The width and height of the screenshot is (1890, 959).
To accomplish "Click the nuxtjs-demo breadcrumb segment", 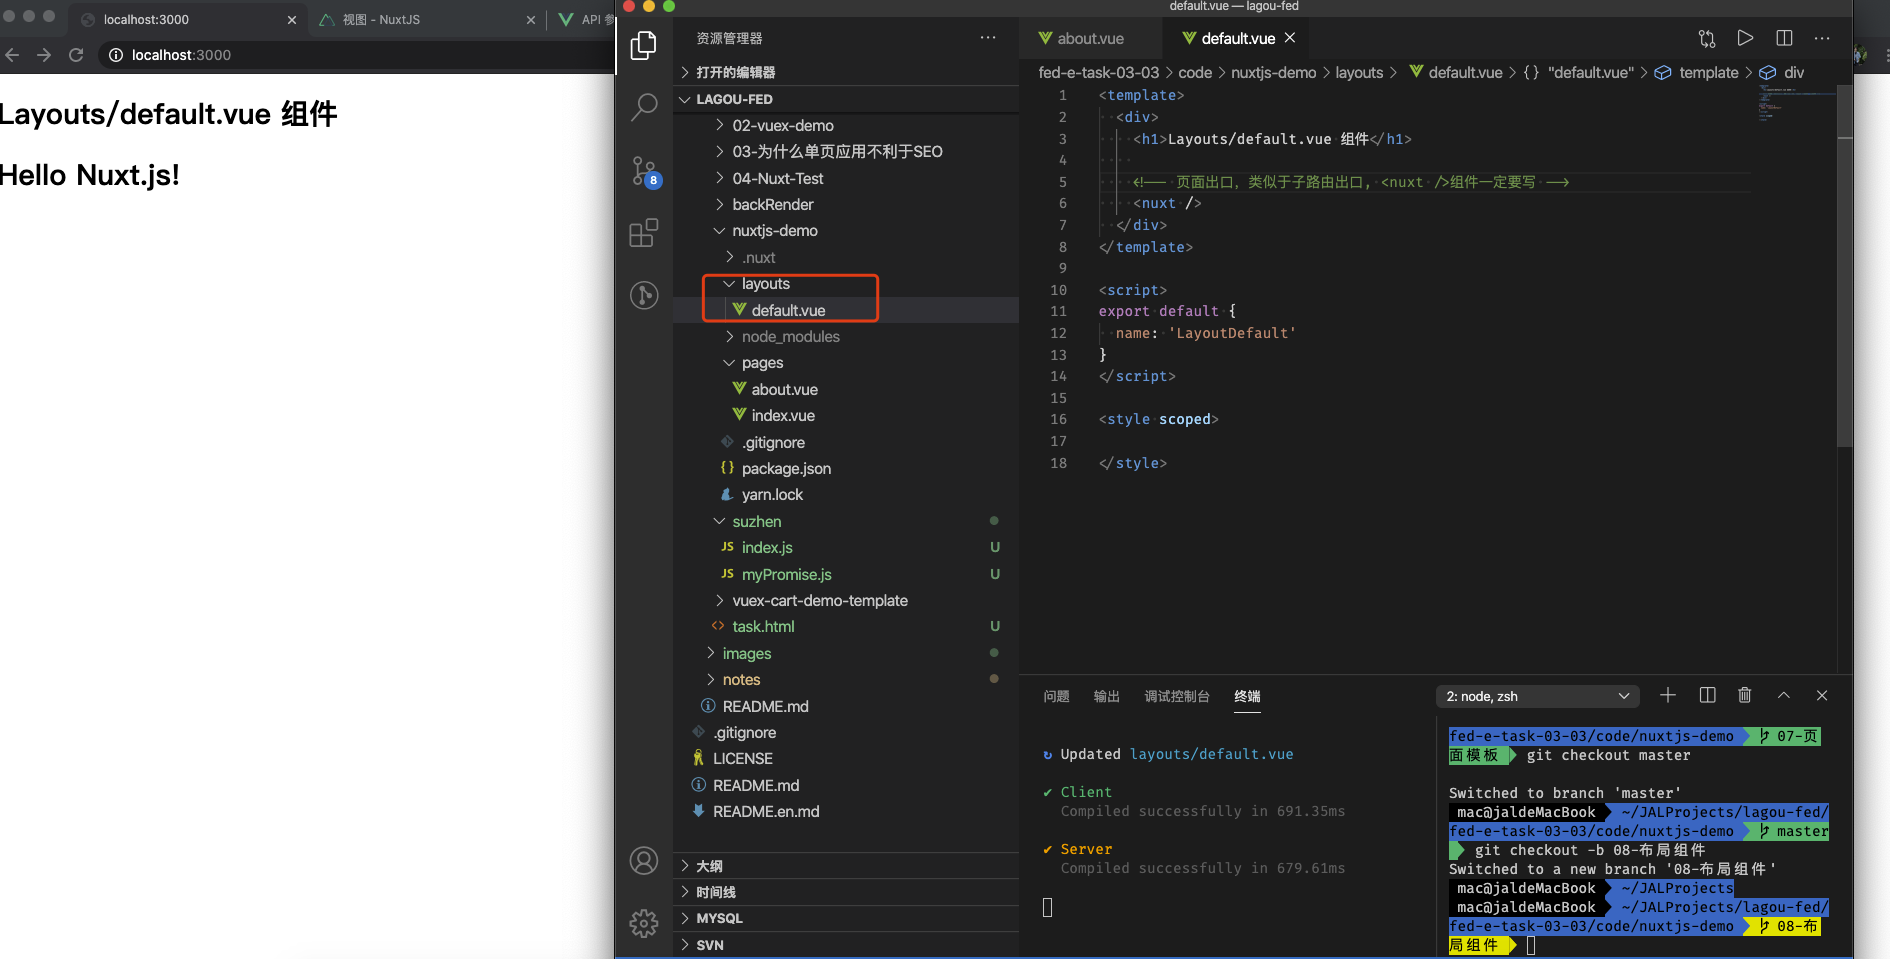I will [x=1273, y=72].
